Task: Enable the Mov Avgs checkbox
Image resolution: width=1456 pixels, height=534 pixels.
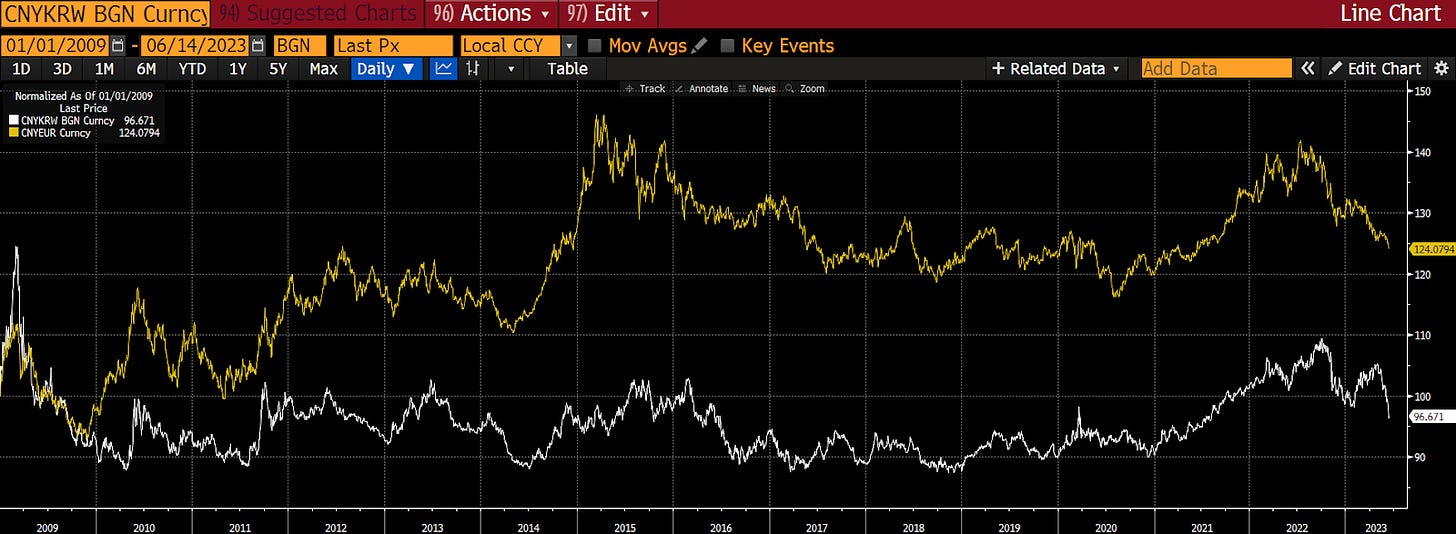Action: pyautogui.click(x=595, y=45)
